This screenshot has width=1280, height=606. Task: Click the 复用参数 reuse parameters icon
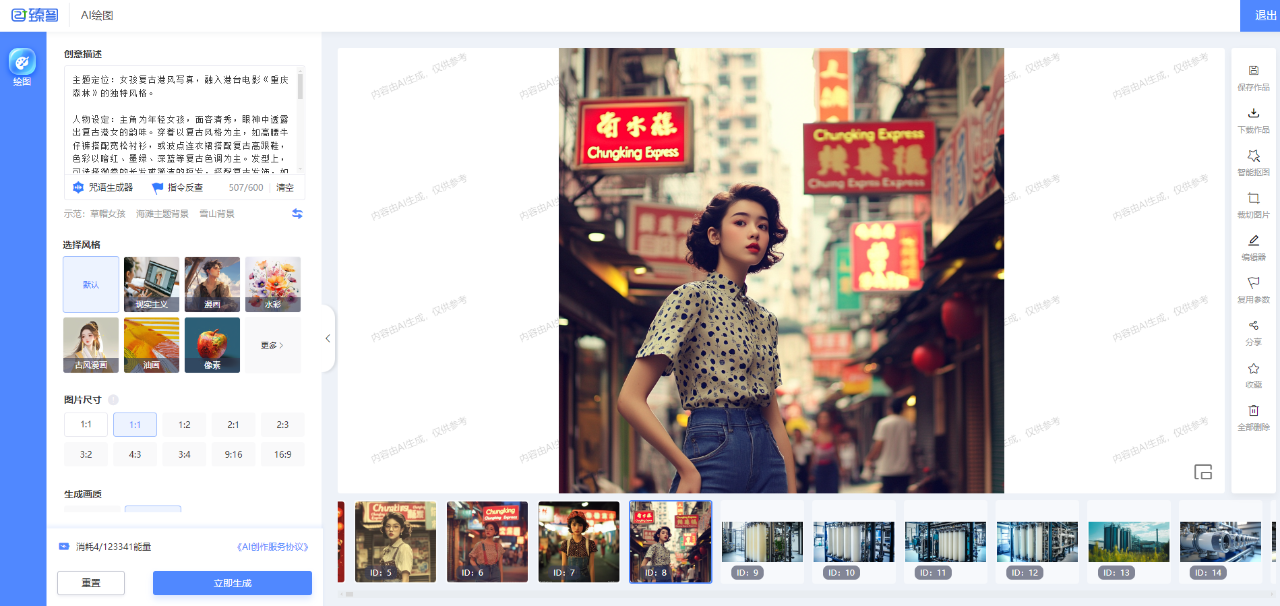[1253, 283]
